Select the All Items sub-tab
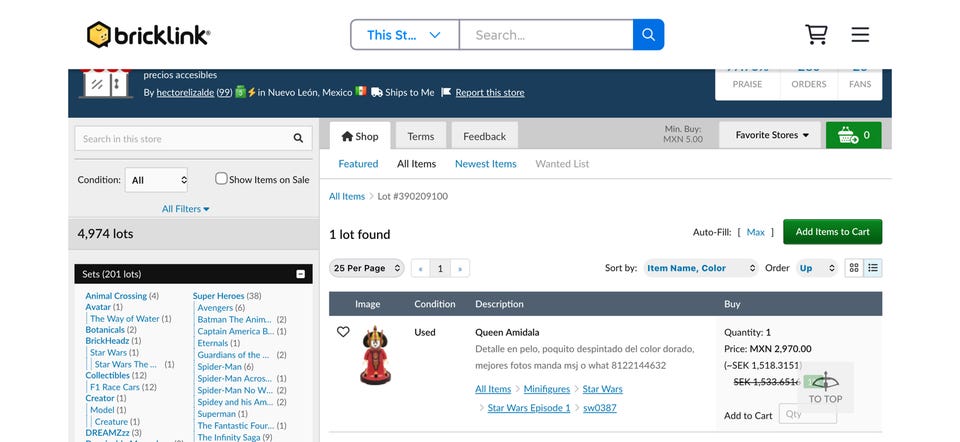The width and height of the screenshot is (960, 442). pyautogui.click(x=416, y=163)
